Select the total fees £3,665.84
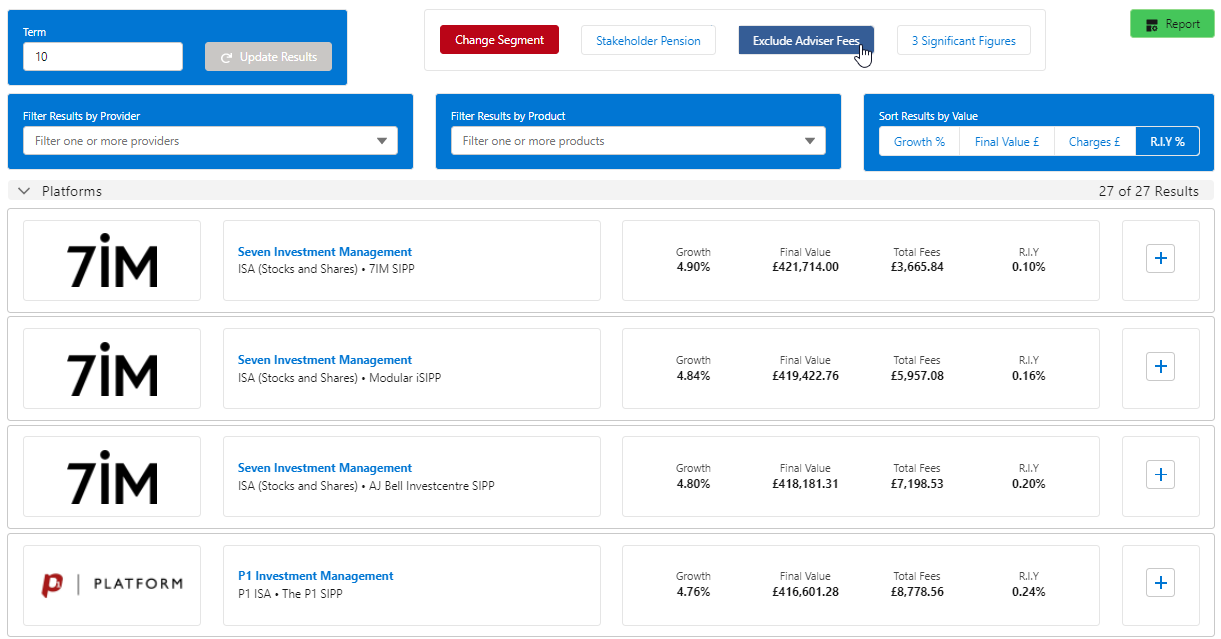The image size is (1221, 639). coord(917,267)
